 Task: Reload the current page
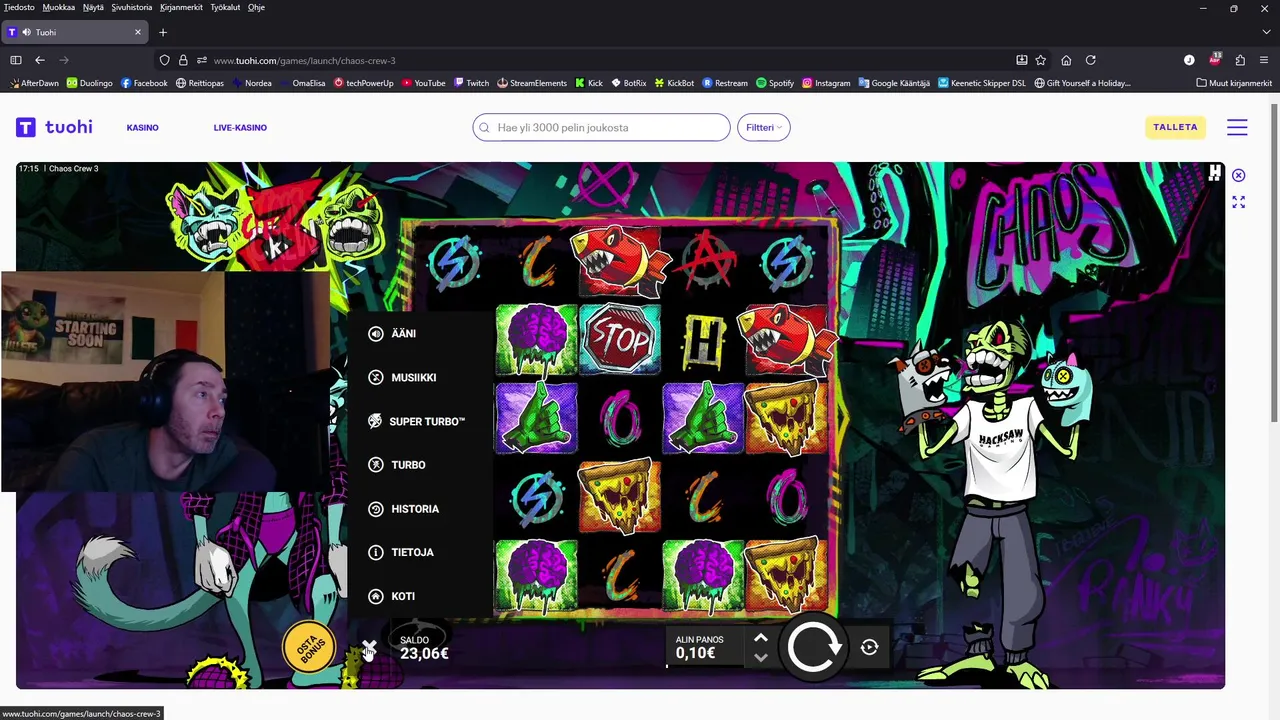[1091, 60]
